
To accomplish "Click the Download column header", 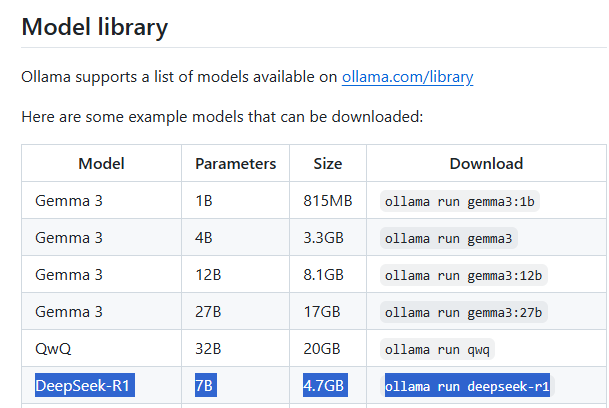I will tap(486, 164).
